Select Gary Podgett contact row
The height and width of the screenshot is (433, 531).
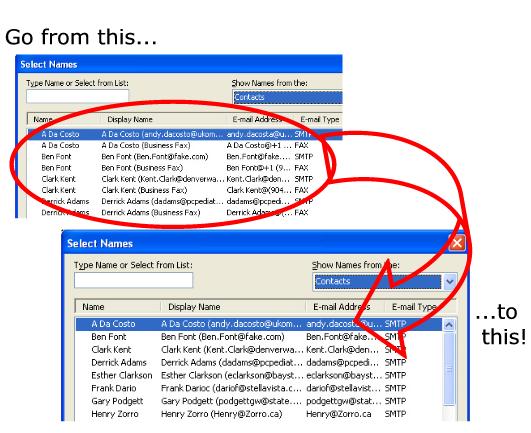pos(259,401)
